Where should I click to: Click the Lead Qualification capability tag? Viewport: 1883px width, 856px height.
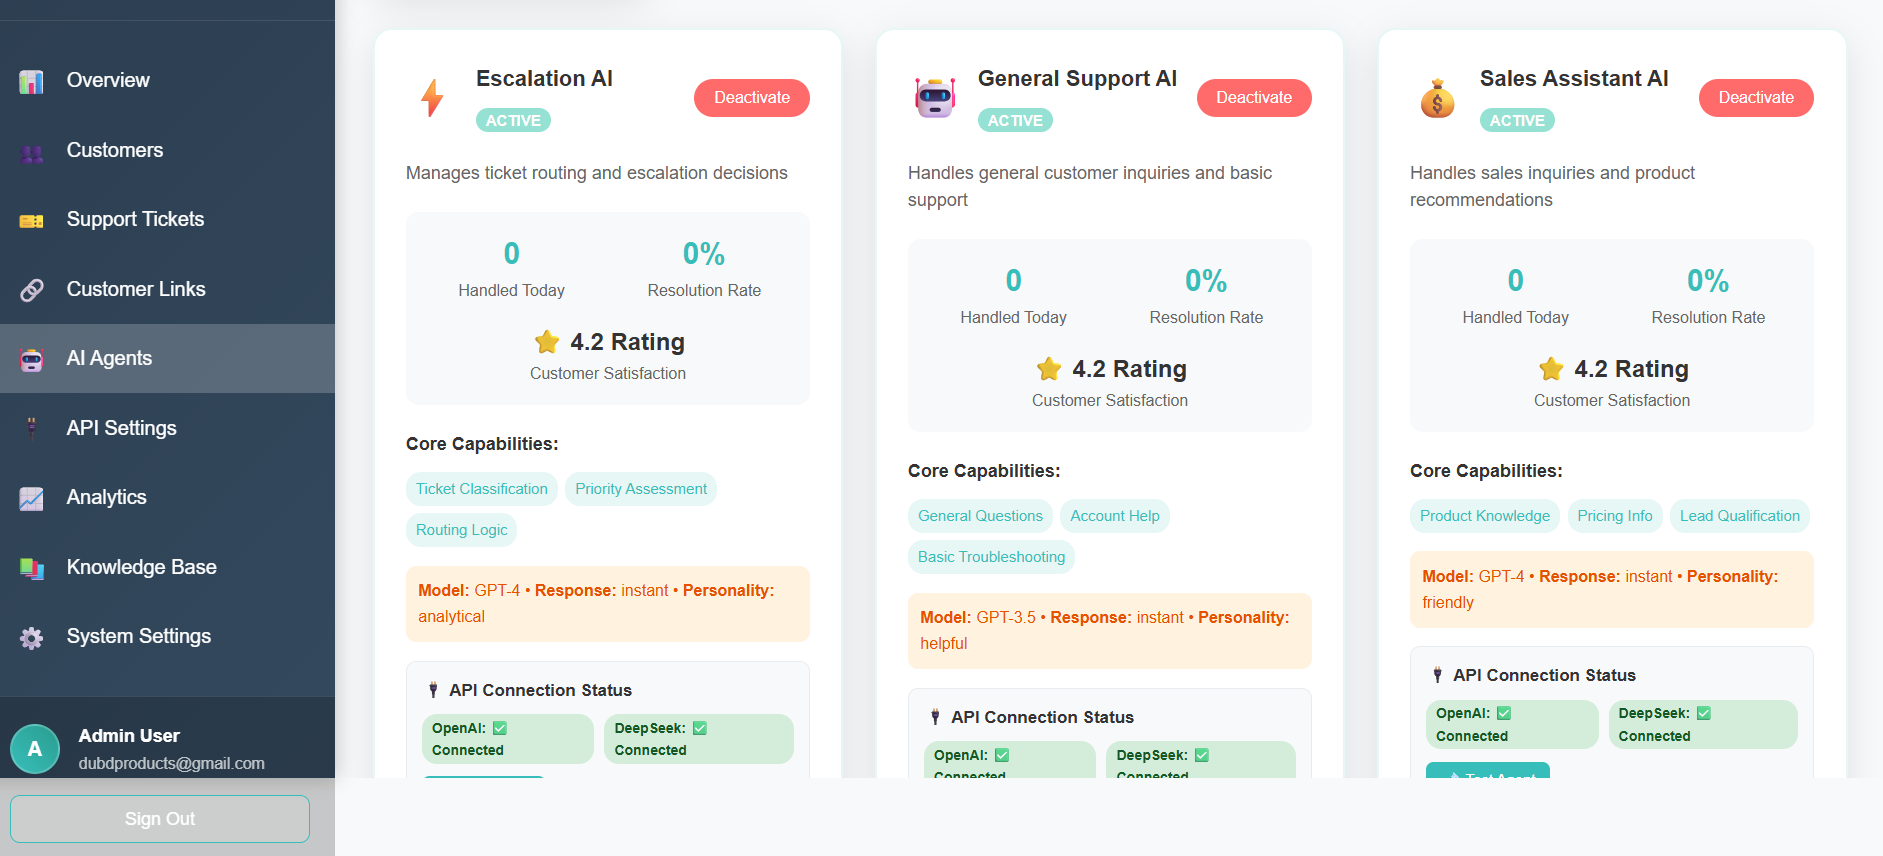[1739, 515]
